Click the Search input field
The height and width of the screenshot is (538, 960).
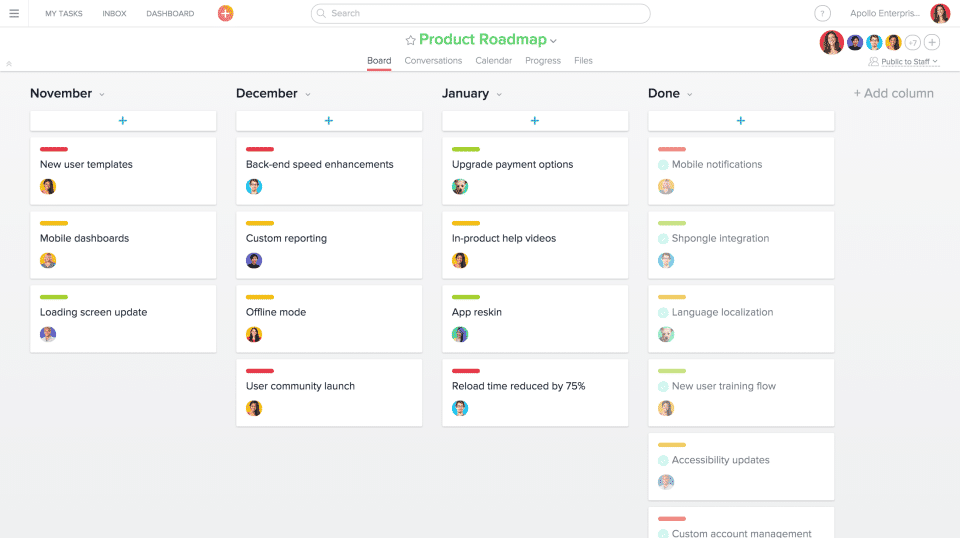coord(480,14)
